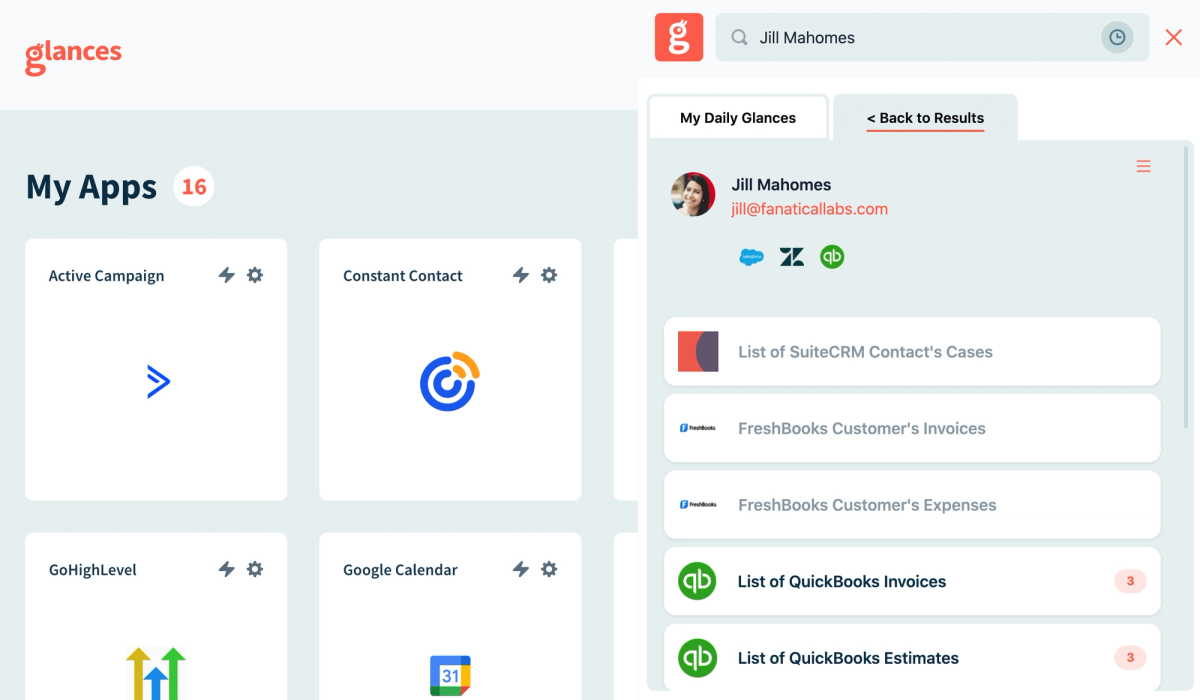Click the QuickBooks Estimates count badge 3
The width and height of the screenshot is (1200, 700).
[1130, 658]
